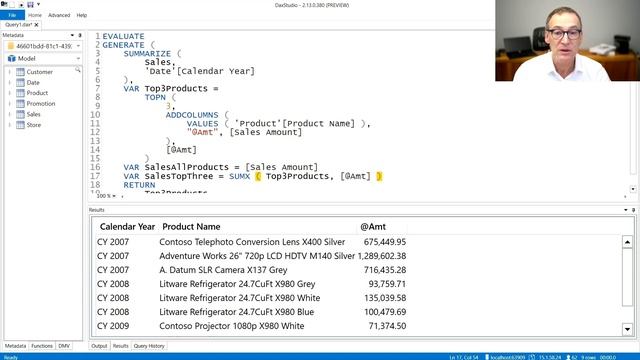Select the Promotion table icon
The height and width of the screenshot is (360, 640).
(x=20, y=104)
